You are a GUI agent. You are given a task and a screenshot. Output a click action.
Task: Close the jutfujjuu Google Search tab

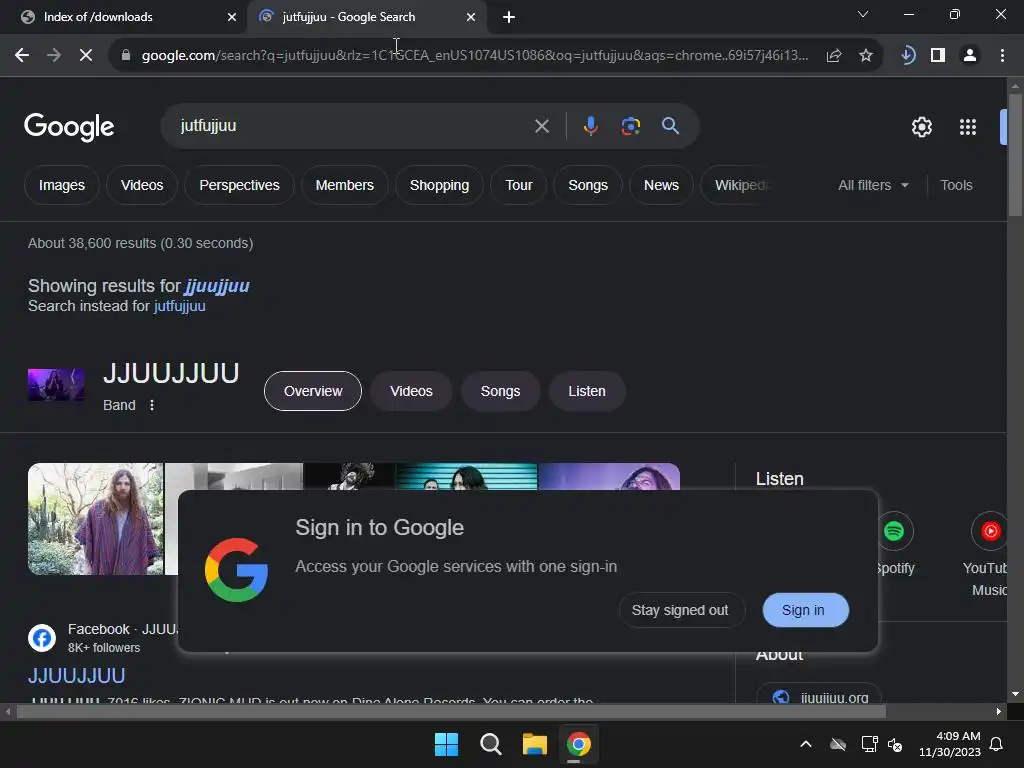click(x=471, y=17)
